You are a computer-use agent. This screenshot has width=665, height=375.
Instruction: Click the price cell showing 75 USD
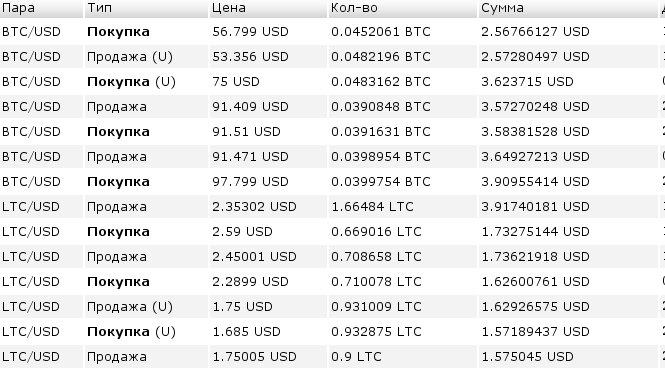pyautogui.click(x=268, y=82)
